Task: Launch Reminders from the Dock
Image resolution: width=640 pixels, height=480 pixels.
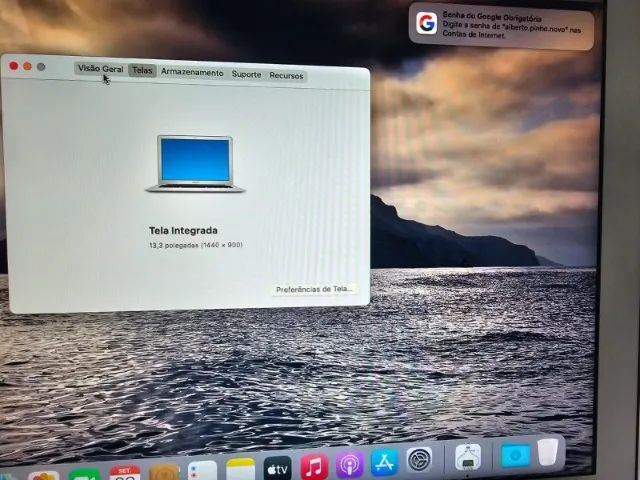Action: tap(202, 471)
